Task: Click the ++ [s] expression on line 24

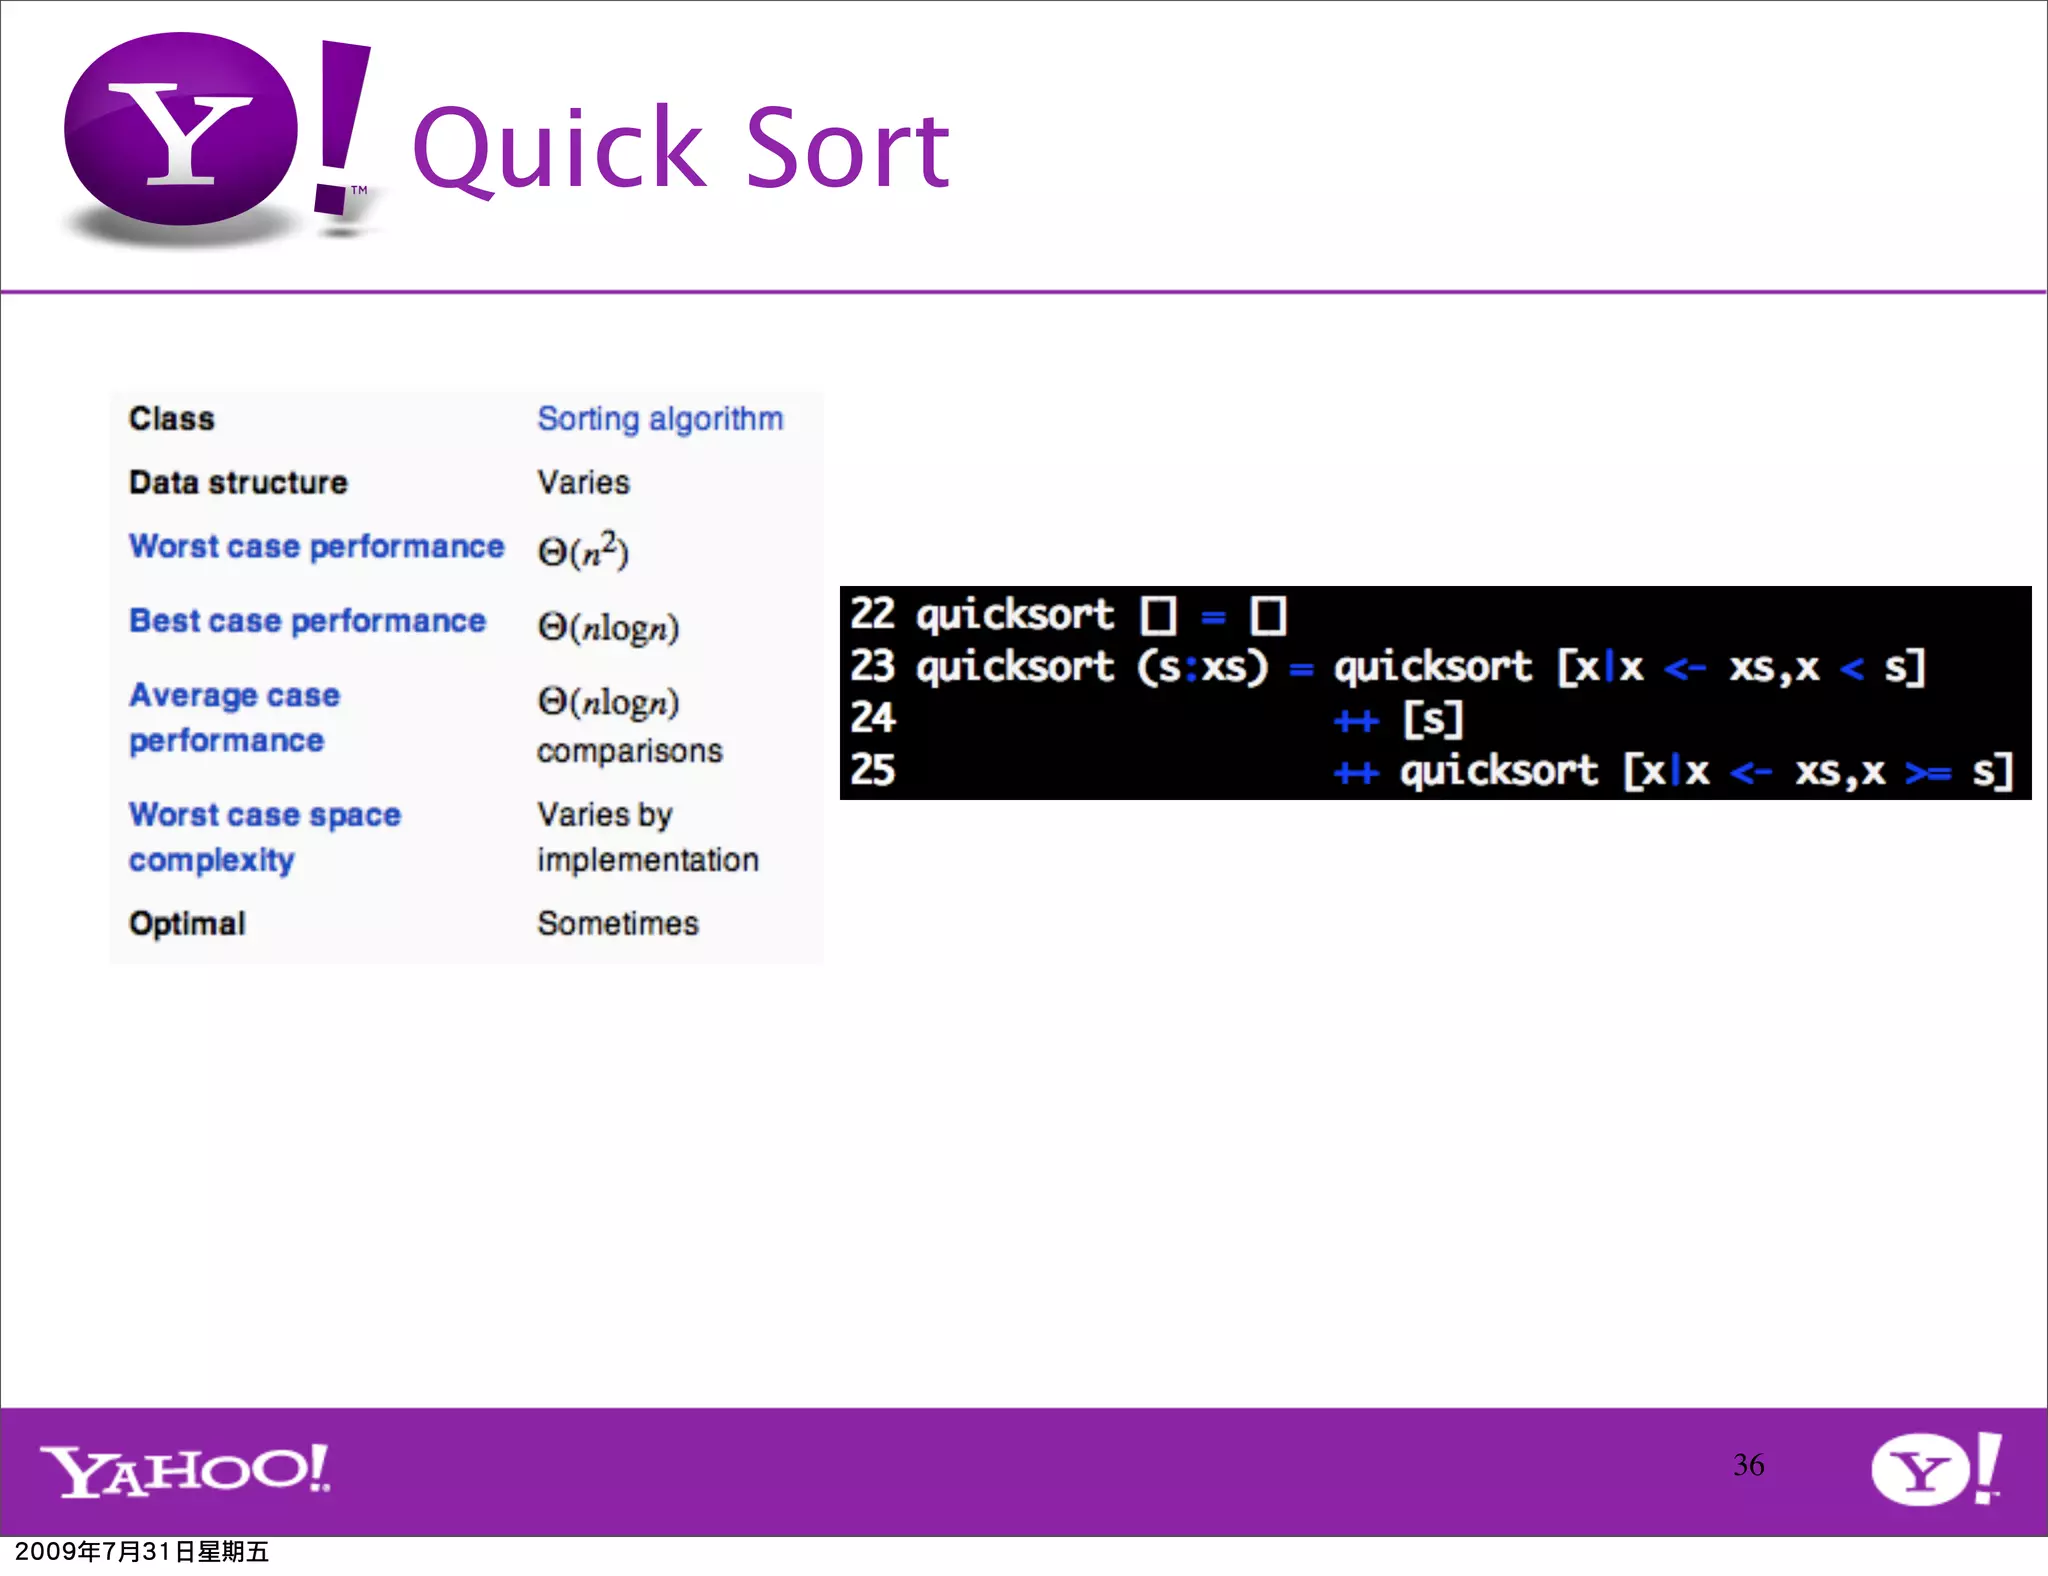Action: pos(1400,719)
